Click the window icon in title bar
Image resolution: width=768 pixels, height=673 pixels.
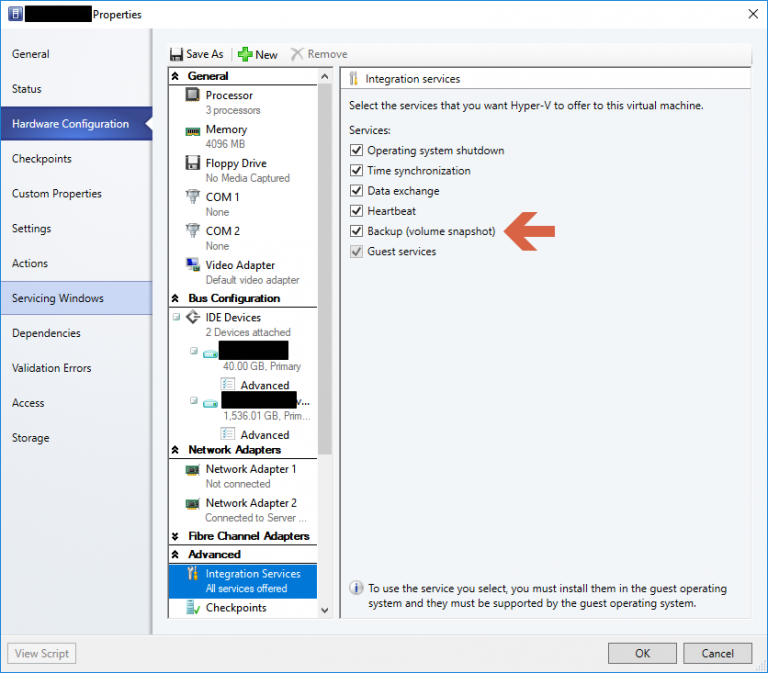[x=15, y=14]
